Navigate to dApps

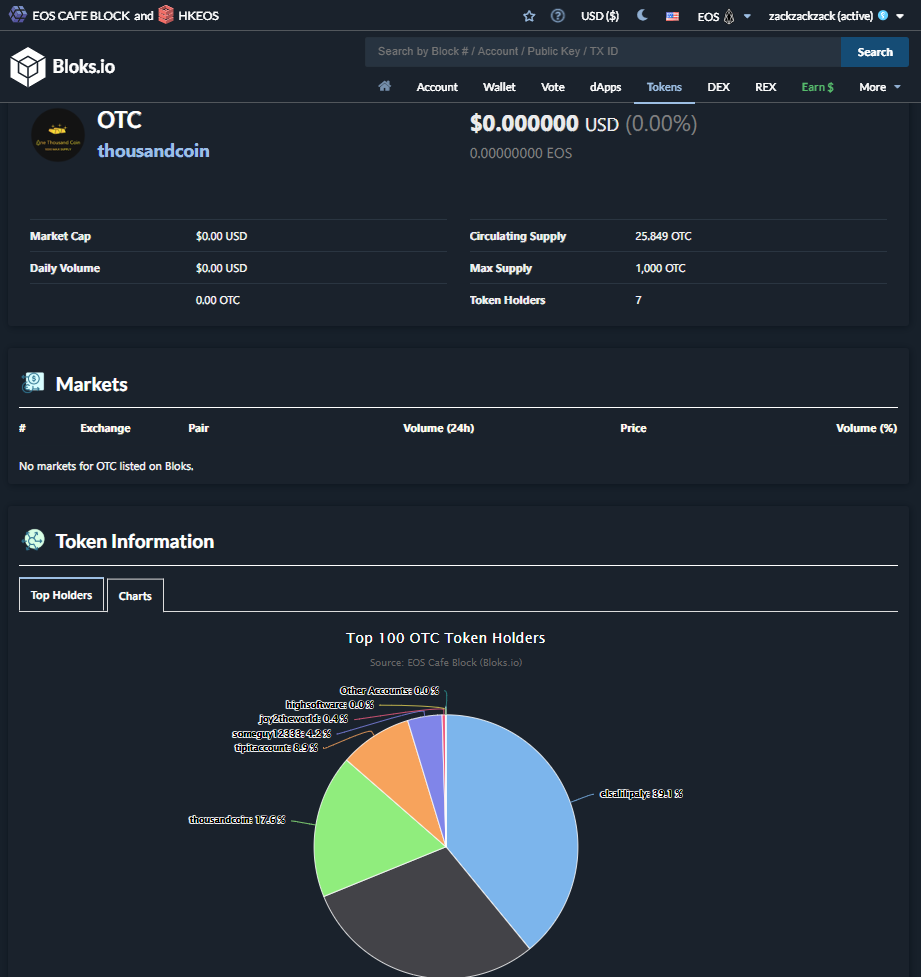click(x=605, y=87)
